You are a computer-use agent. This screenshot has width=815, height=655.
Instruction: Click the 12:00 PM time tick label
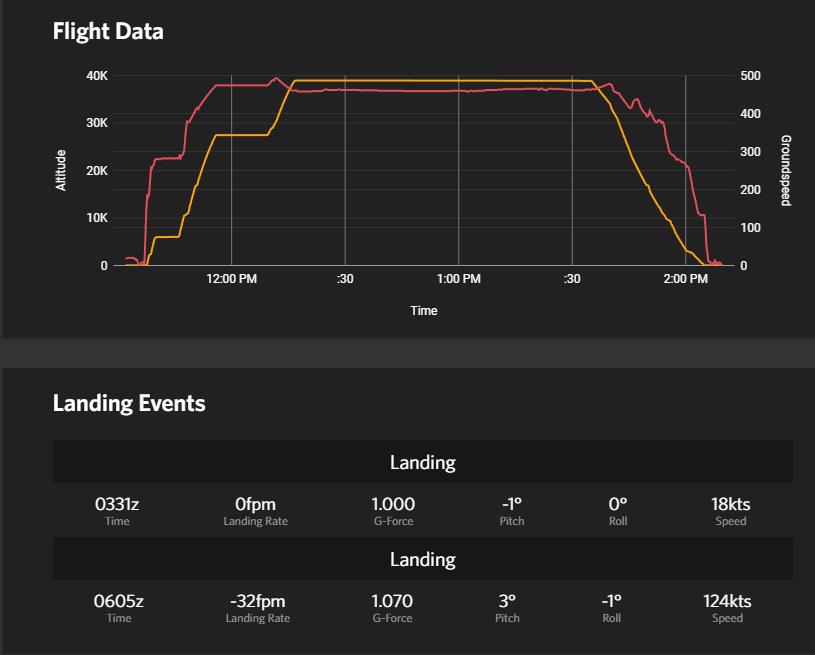[232, 279]
